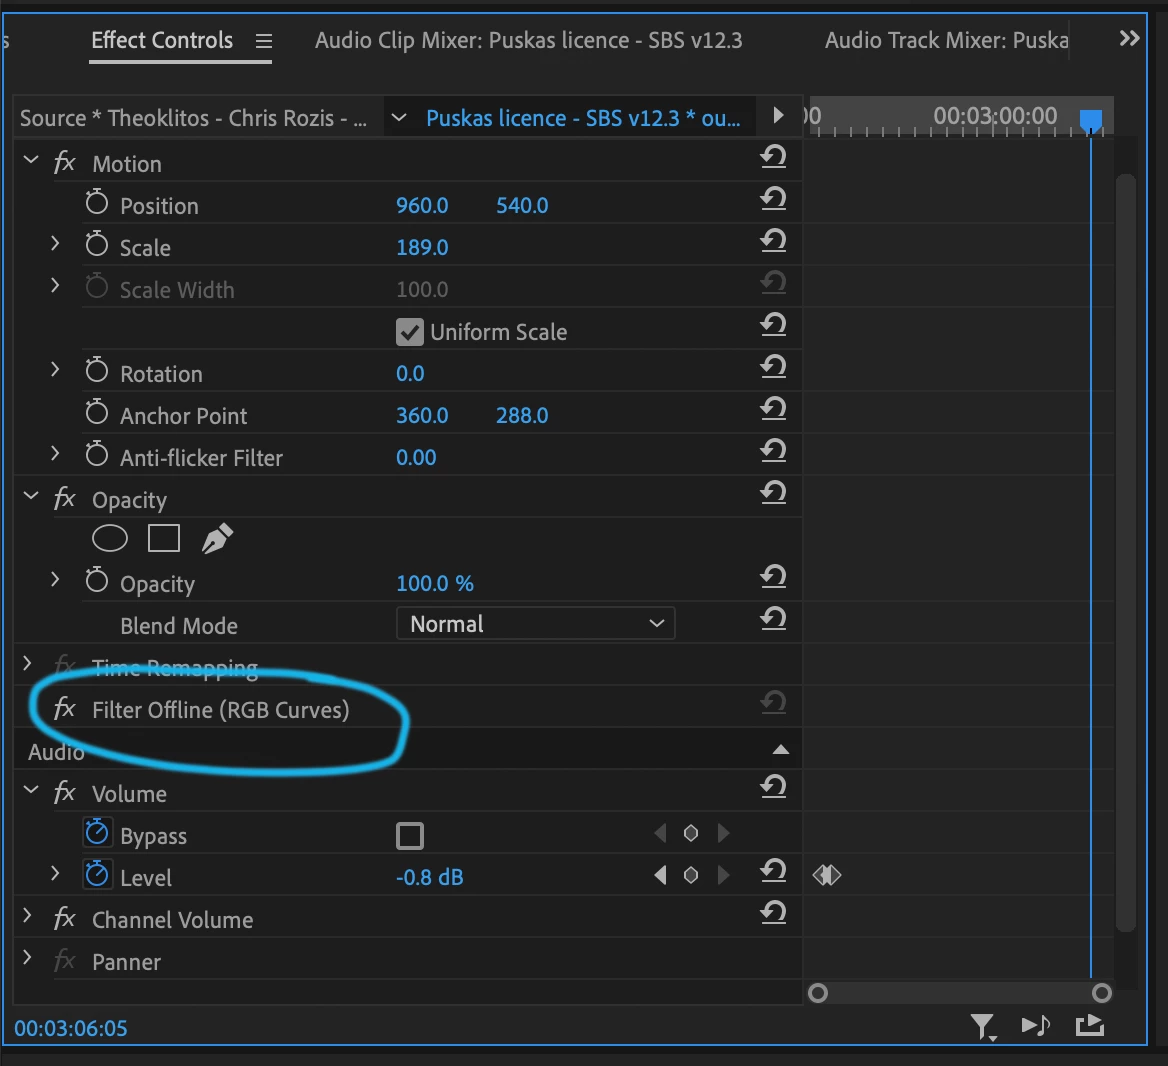Click the play only audio button
The width and height of the screenshot is (1168, 1066).
pos(1036,1026)
